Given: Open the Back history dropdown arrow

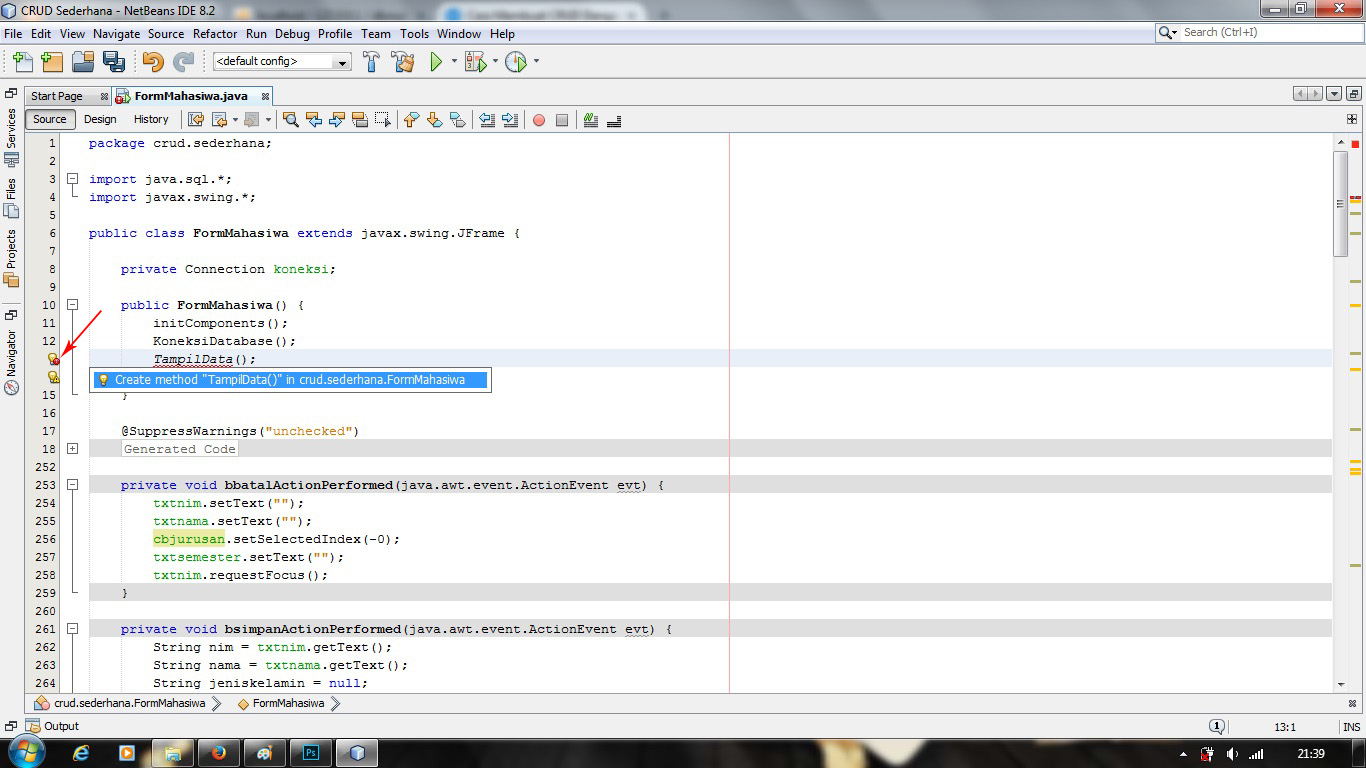Looking at the screenshot, I should coord(236,120).
